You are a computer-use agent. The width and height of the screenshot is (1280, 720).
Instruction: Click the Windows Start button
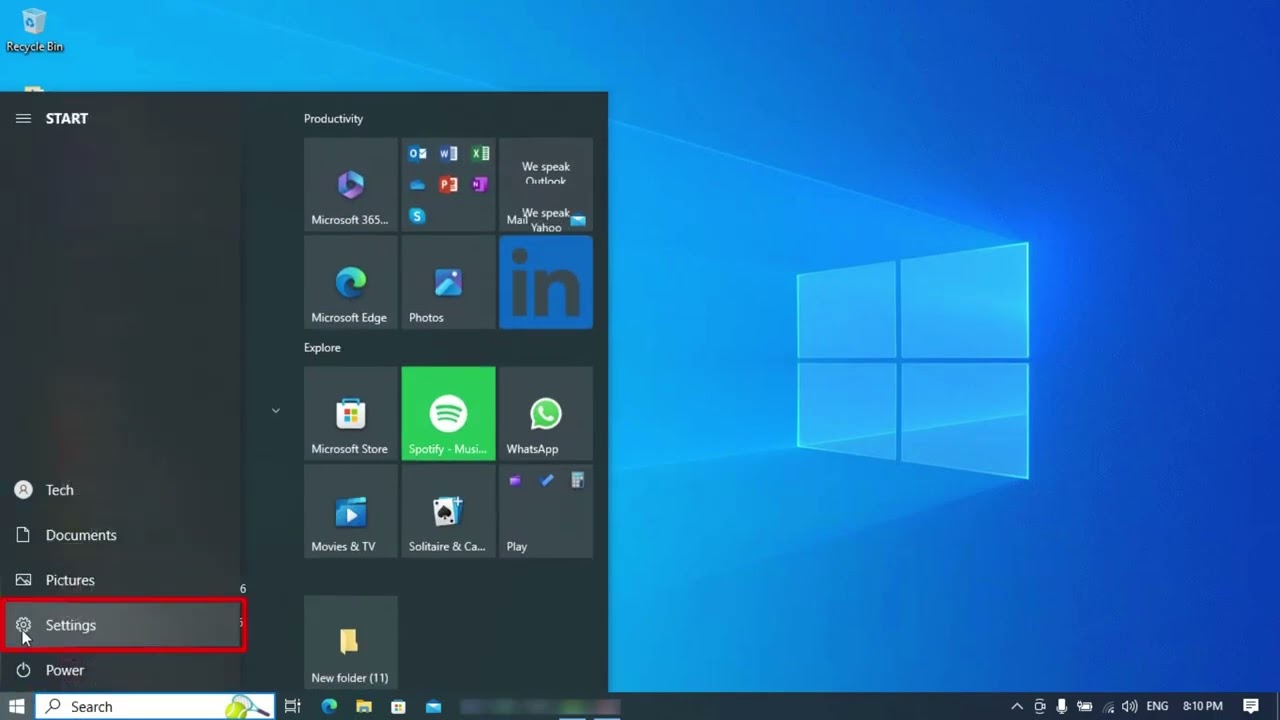click(16, 706)
